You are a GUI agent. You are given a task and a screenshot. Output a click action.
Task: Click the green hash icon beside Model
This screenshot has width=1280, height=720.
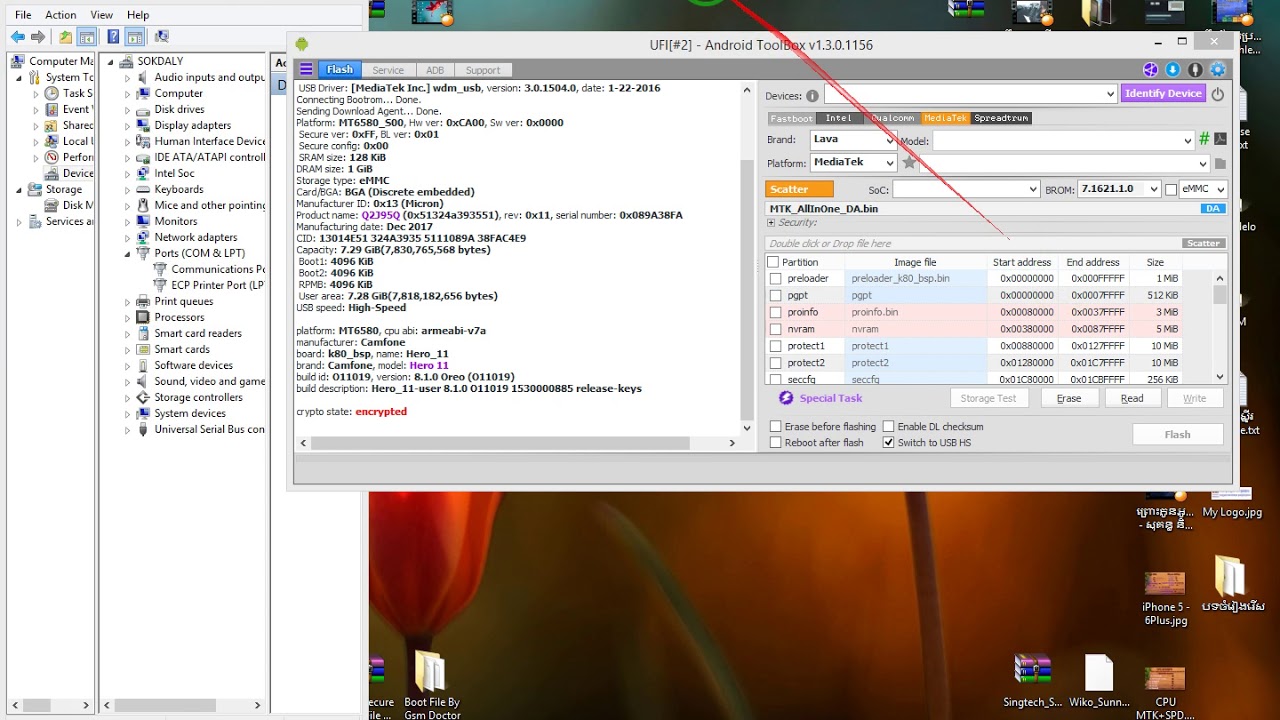pos(1205,140)
